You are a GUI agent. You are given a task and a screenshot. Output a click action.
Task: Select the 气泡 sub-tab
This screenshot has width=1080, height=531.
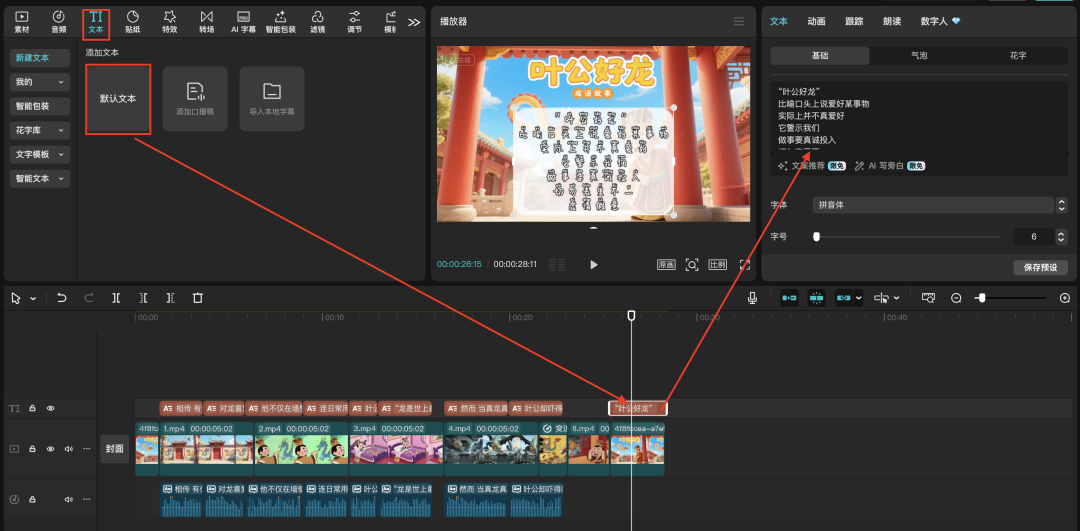click(919, 56)
